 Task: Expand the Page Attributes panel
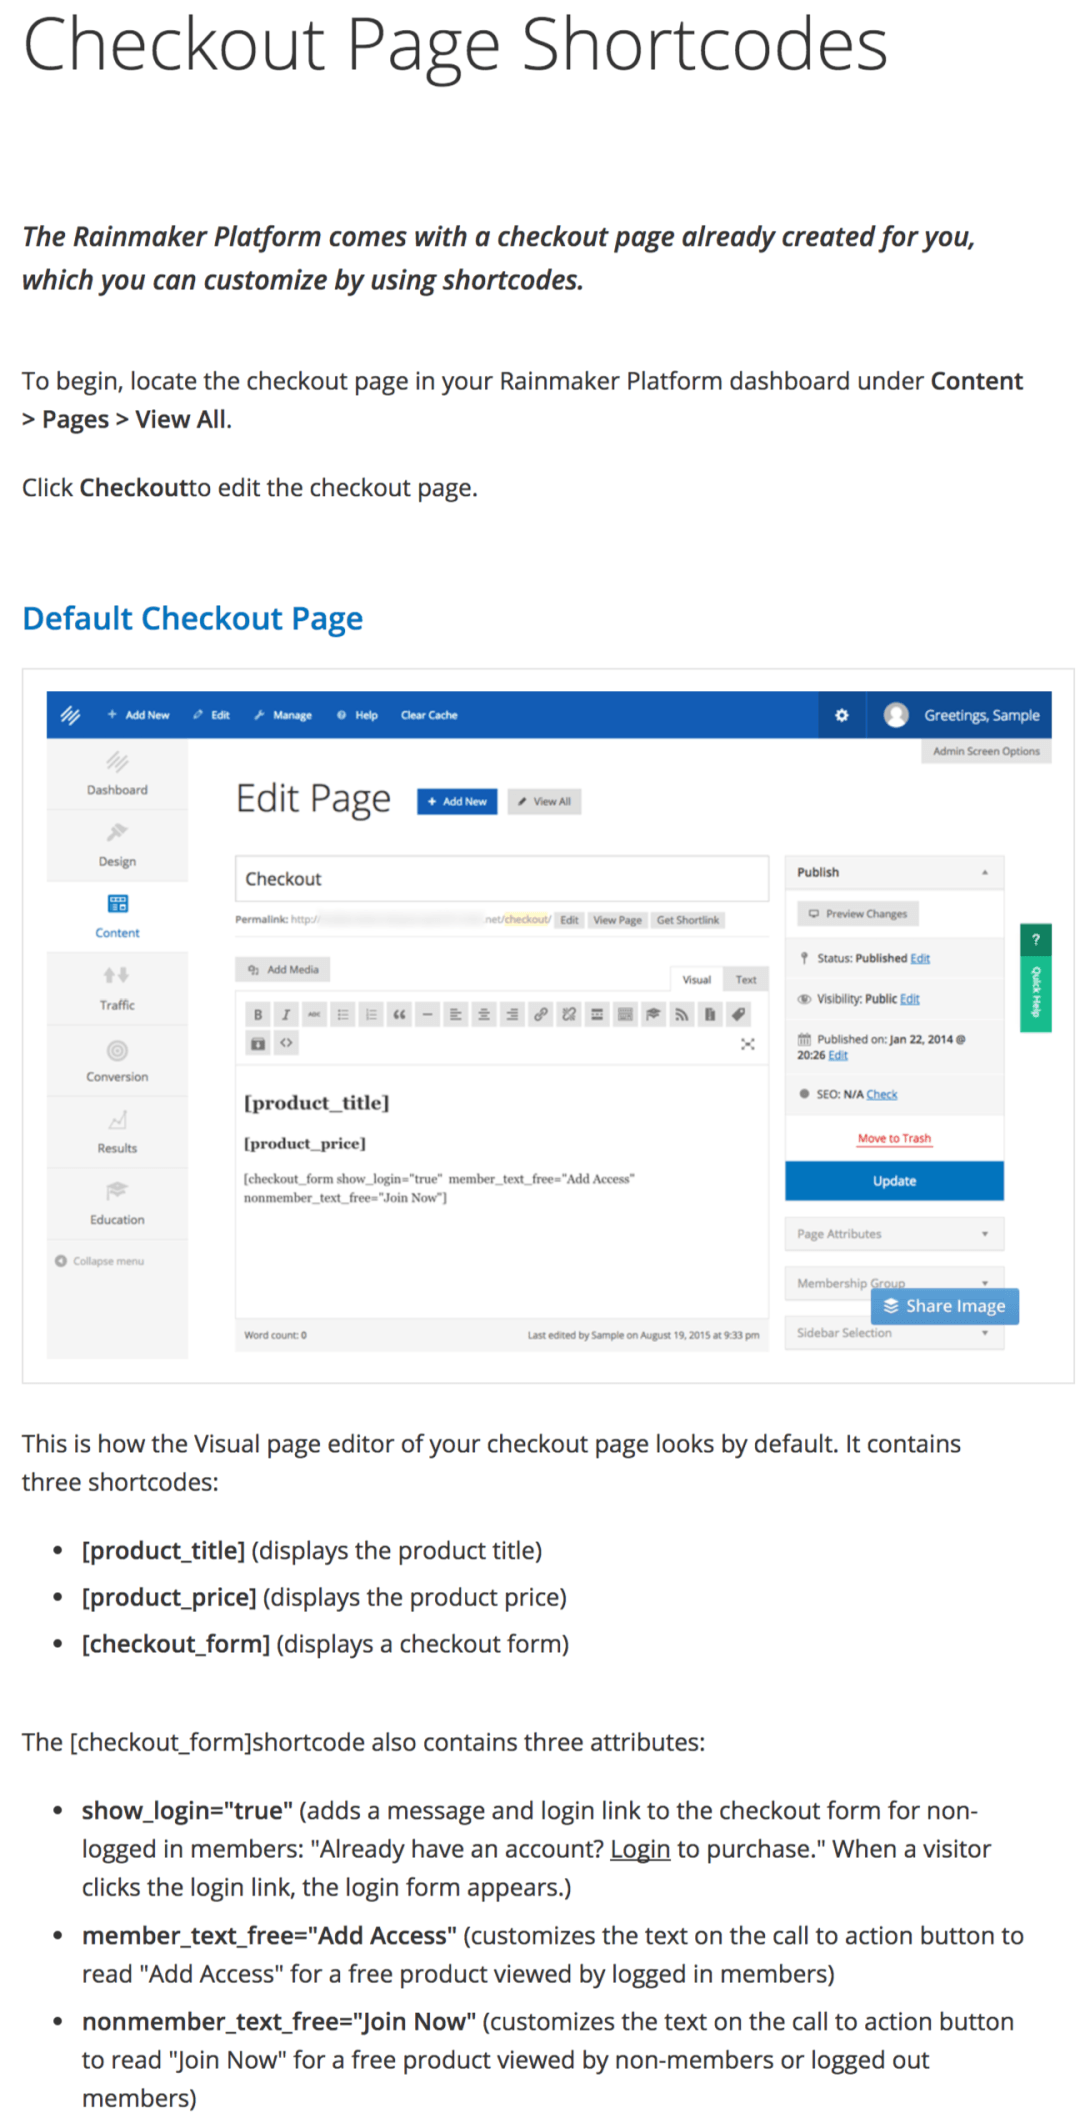[894, 1234]
